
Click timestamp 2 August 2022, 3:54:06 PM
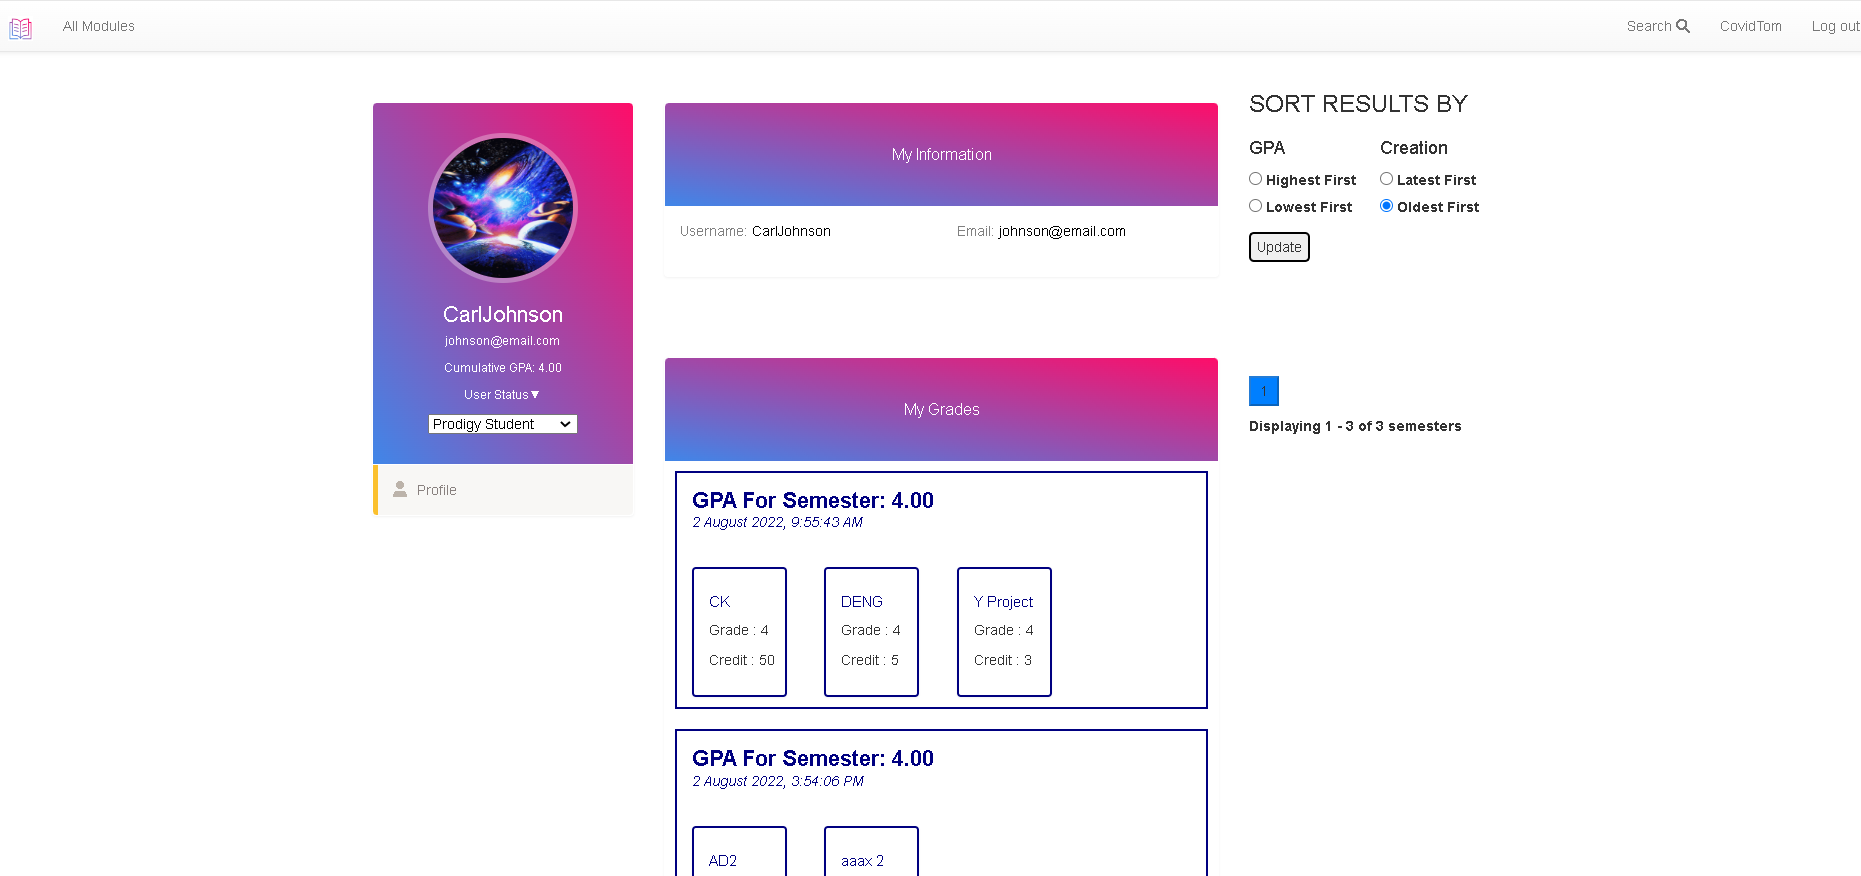coord(778,781)
